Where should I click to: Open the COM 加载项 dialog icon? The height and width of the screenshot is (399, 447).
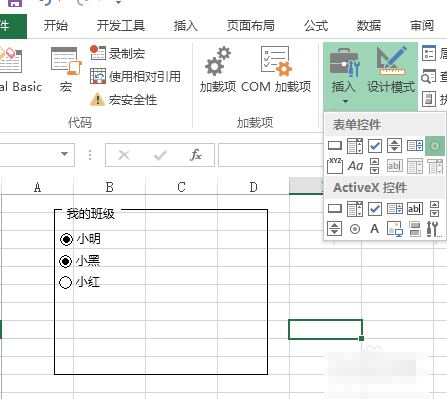click(276, 69)
